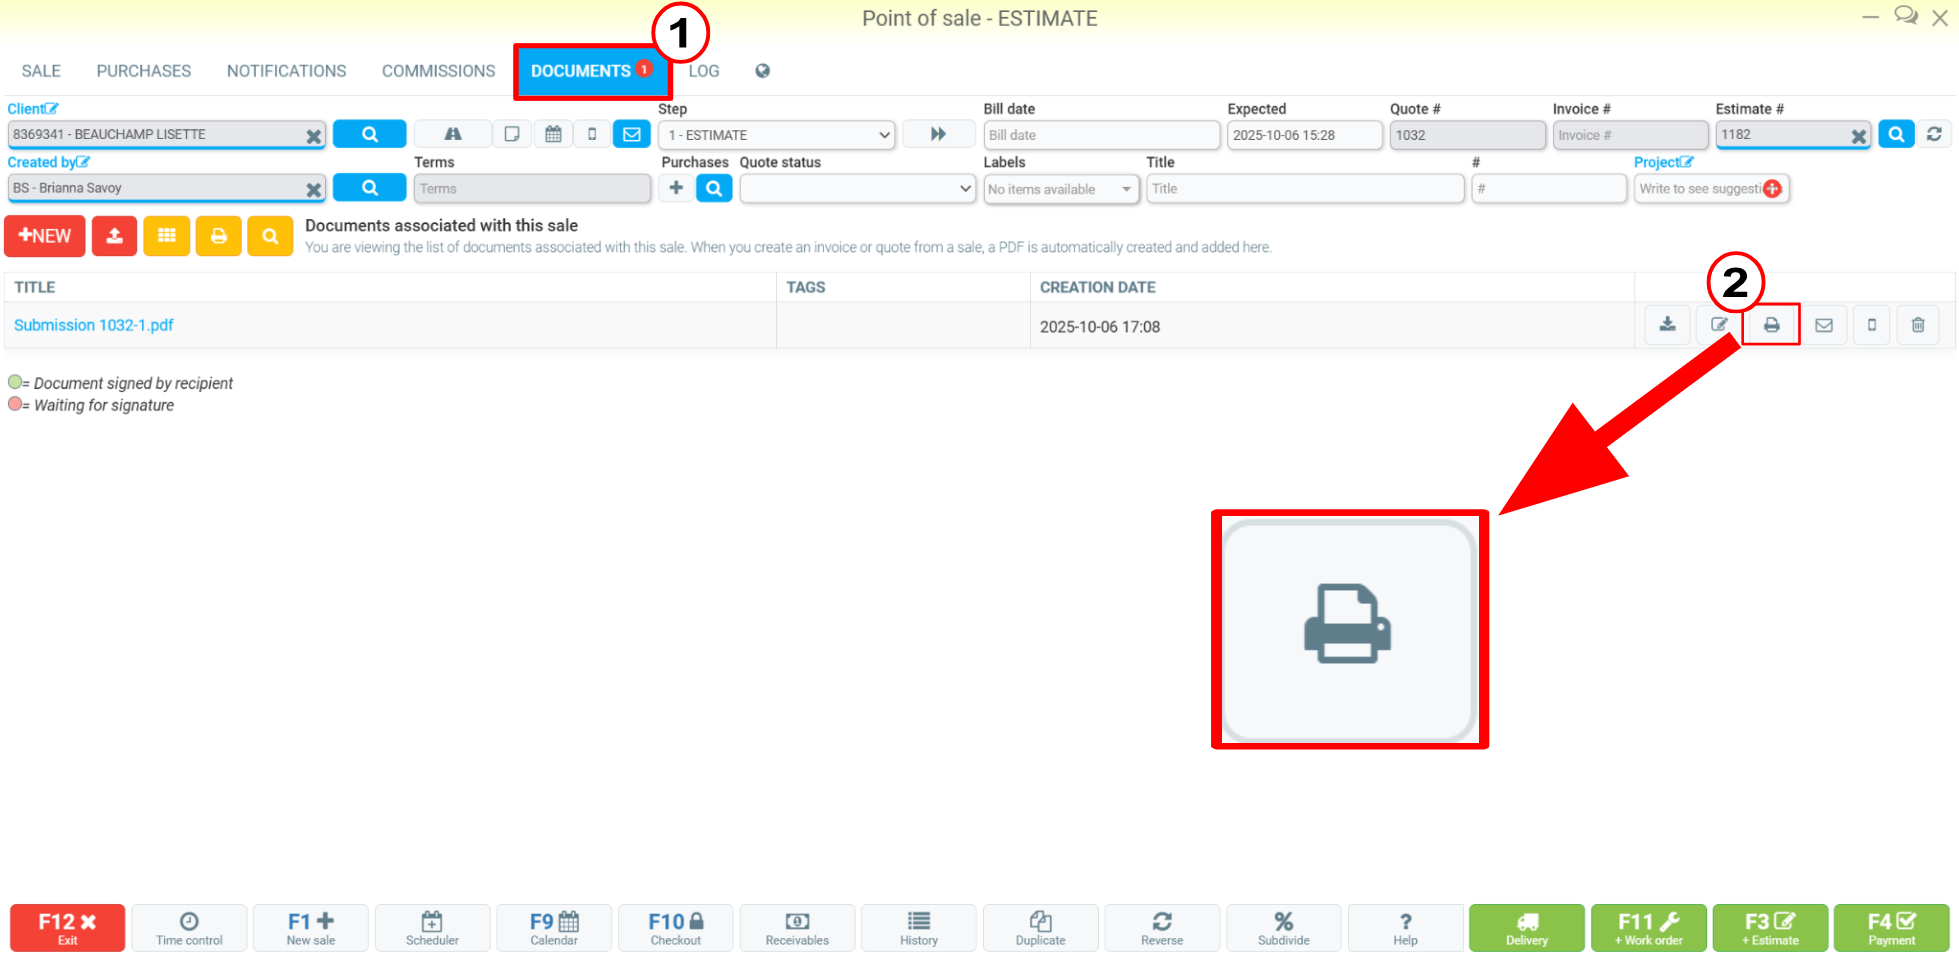
Task: Duplicate the sale with Duplicate button
Action: 1041,928
